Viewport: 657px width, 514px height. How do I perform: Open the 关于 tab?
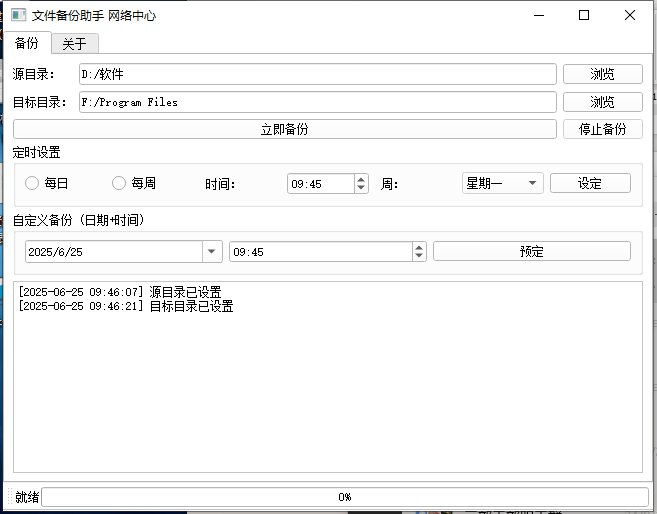click(74, 44)
